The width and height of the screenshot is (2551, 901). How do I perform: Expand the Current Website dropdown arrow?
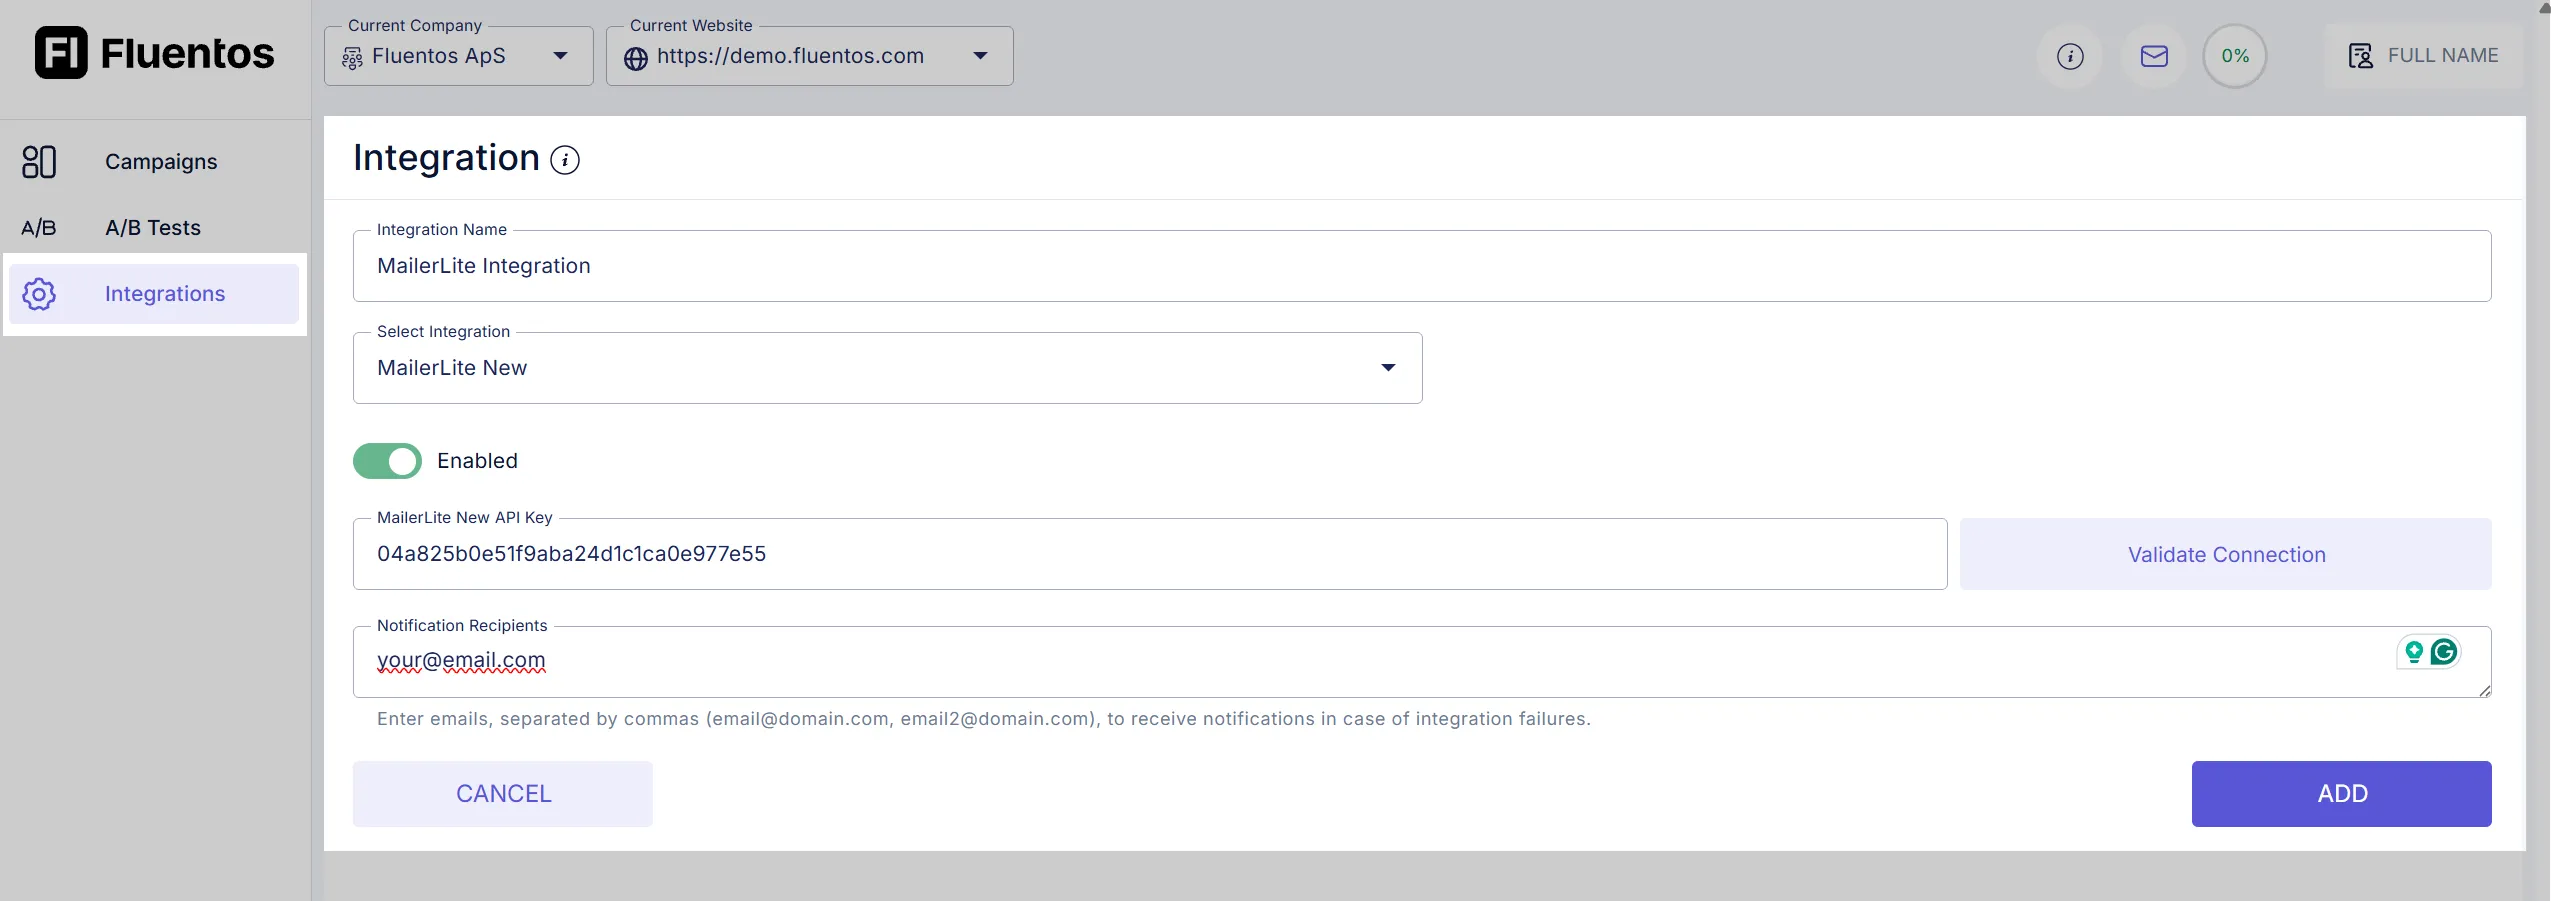click(981, 56)
